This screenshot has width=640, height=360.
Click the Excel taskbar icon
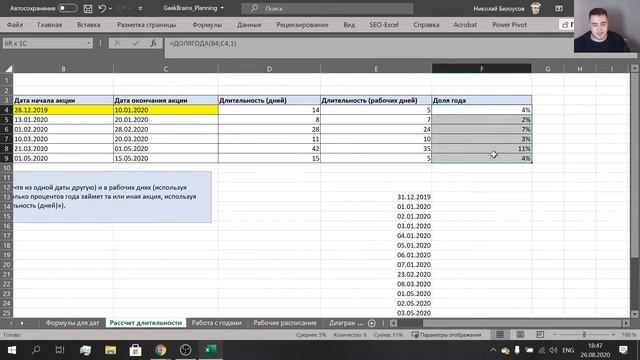(x=211, y=350)
